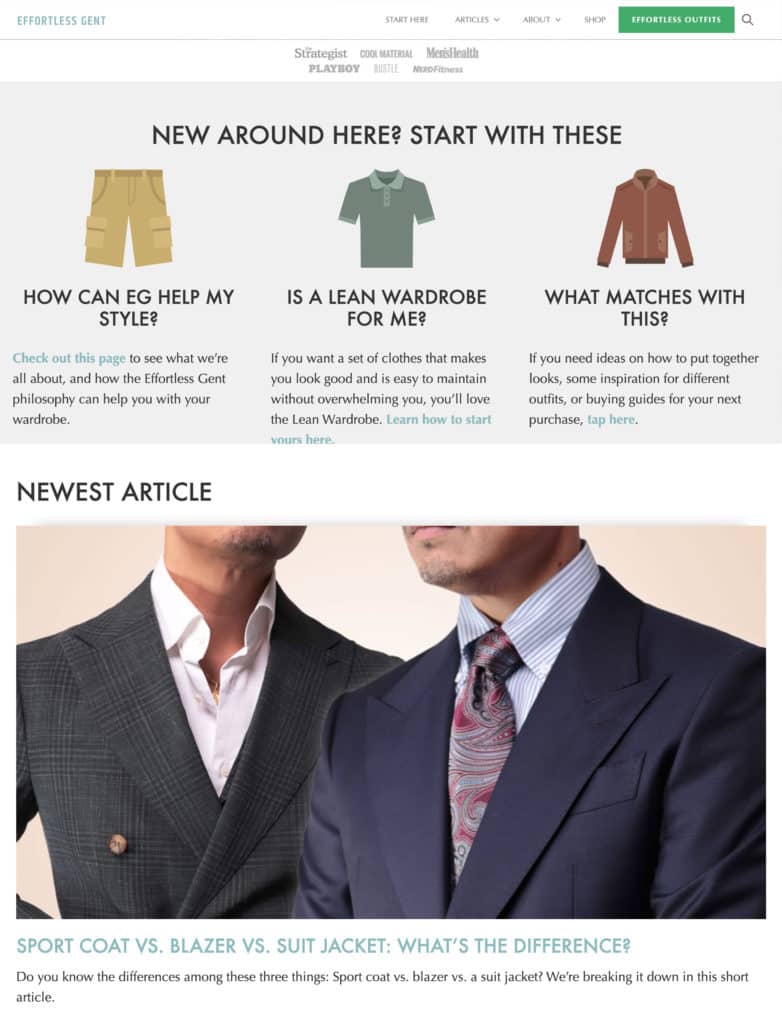The height and width of the screenshot is (1024, 782).
Task: Click the green polo shirt illustration
Action: [387, 218]
